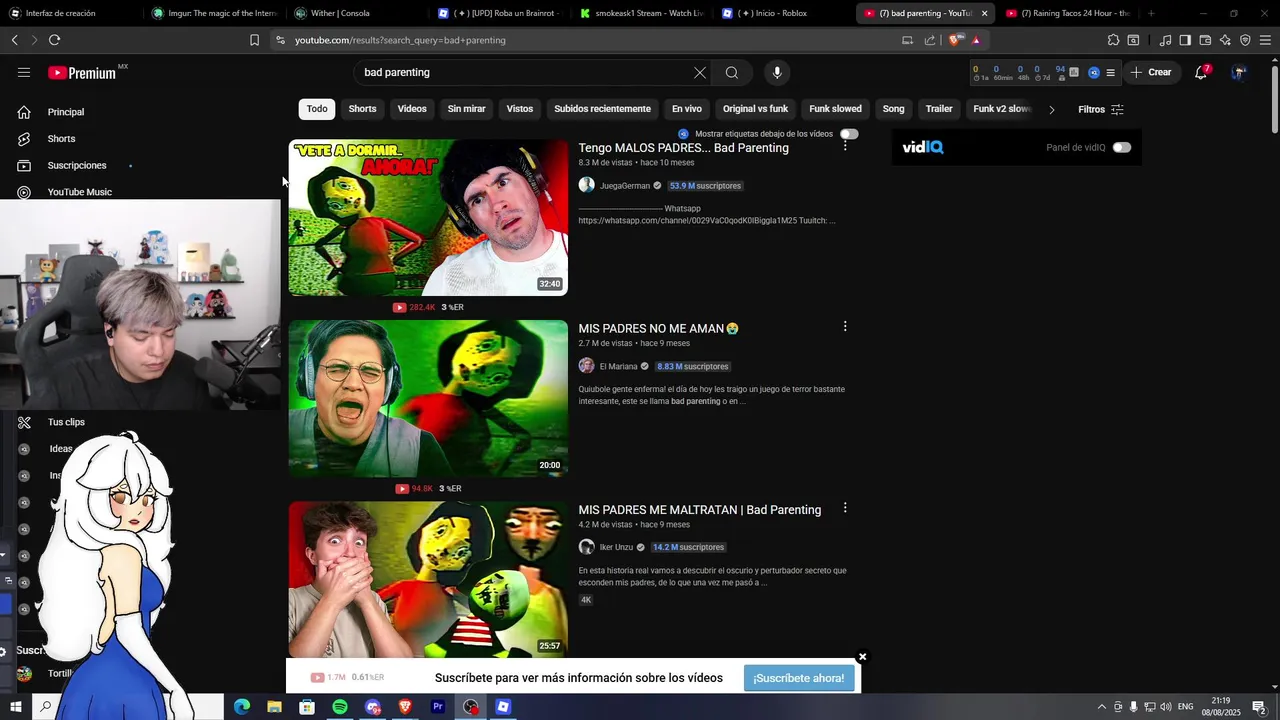Viewport: 1280px width, 720px height.
Task: Open more options for MIS PADRES ME MALTRATAN
Action: pyautogui.click(x=845, y=508)
